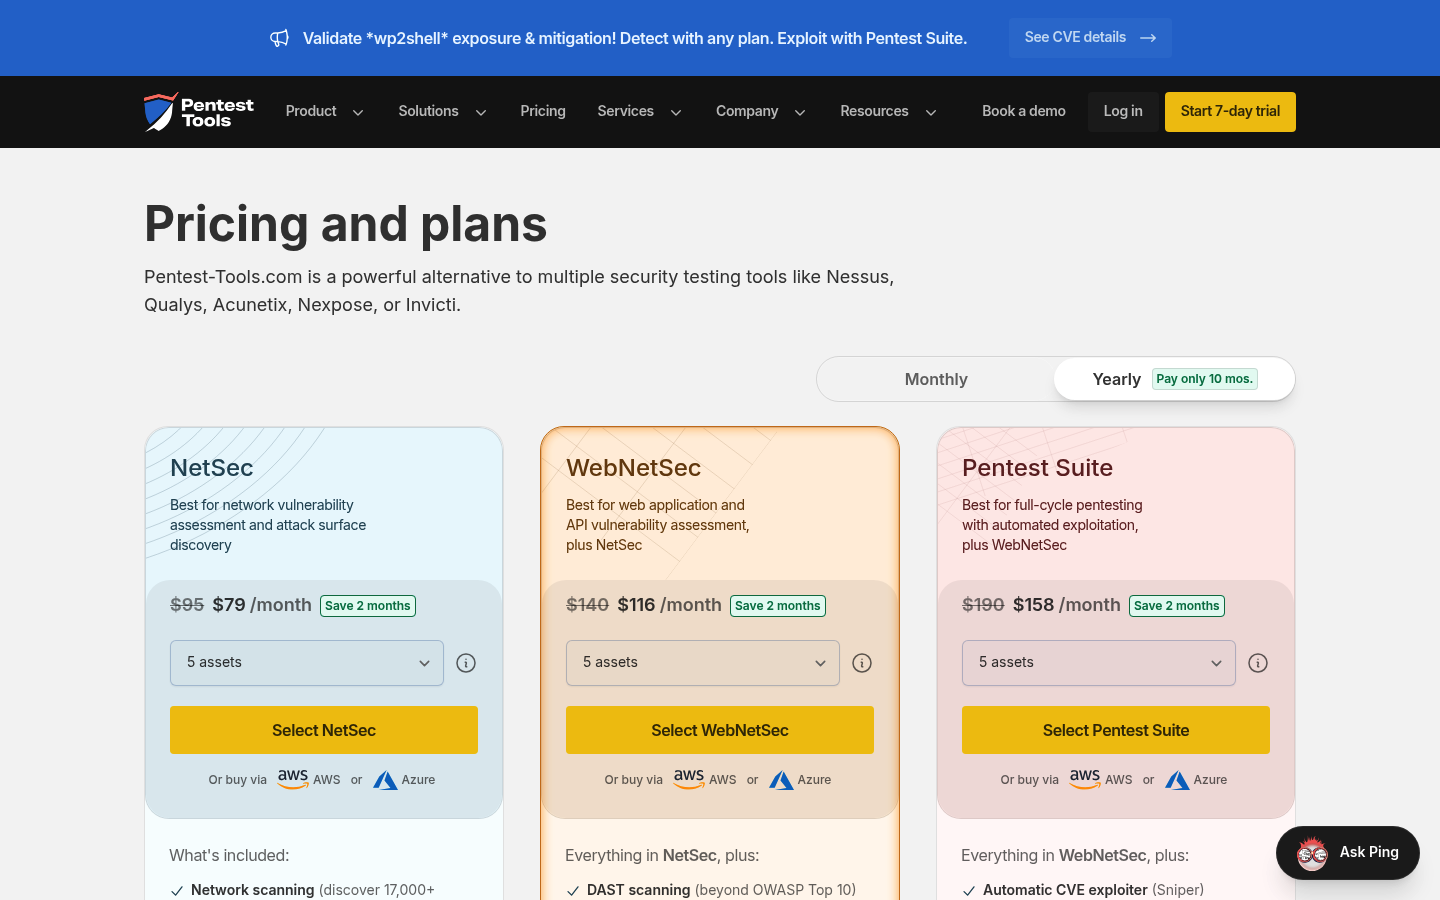This screenshot has height=900, width=1440.
Task: Click the Log in button
Action: tap(1123, 112)
